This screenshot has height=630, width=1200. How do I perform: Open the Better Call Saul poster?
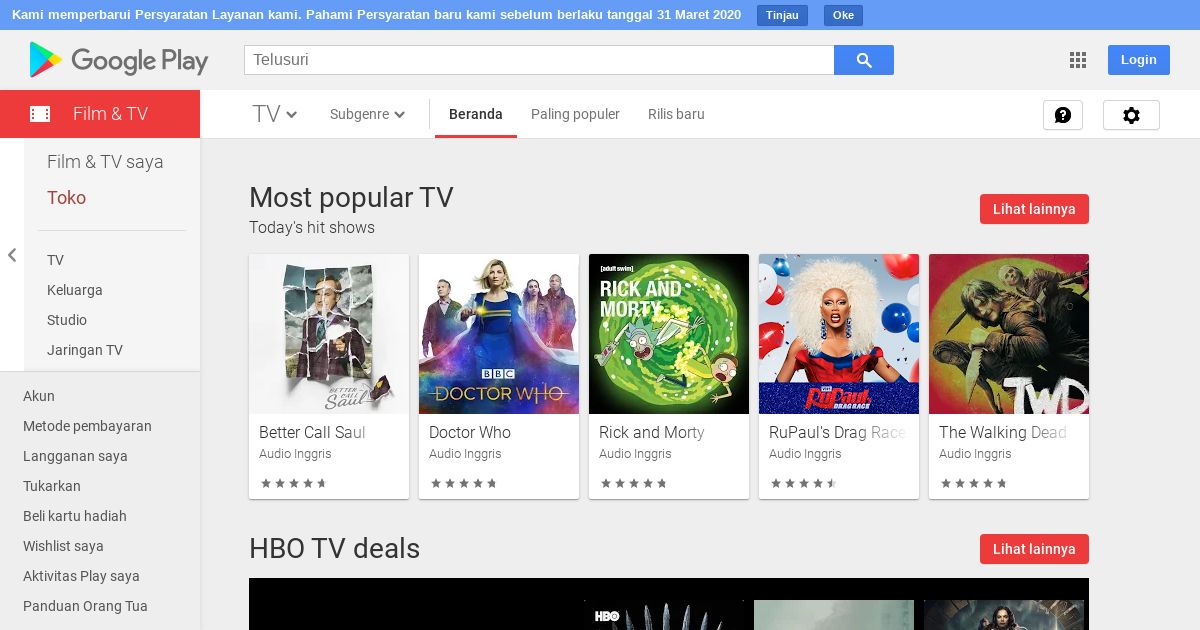click(x=329, y=334)
